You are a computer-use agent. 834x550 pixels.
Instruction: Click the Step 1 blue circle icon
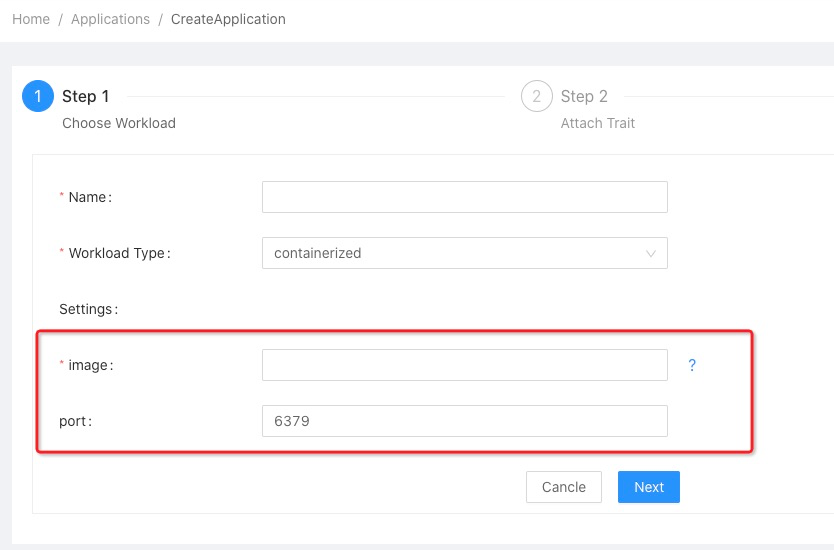coord(38,96)
